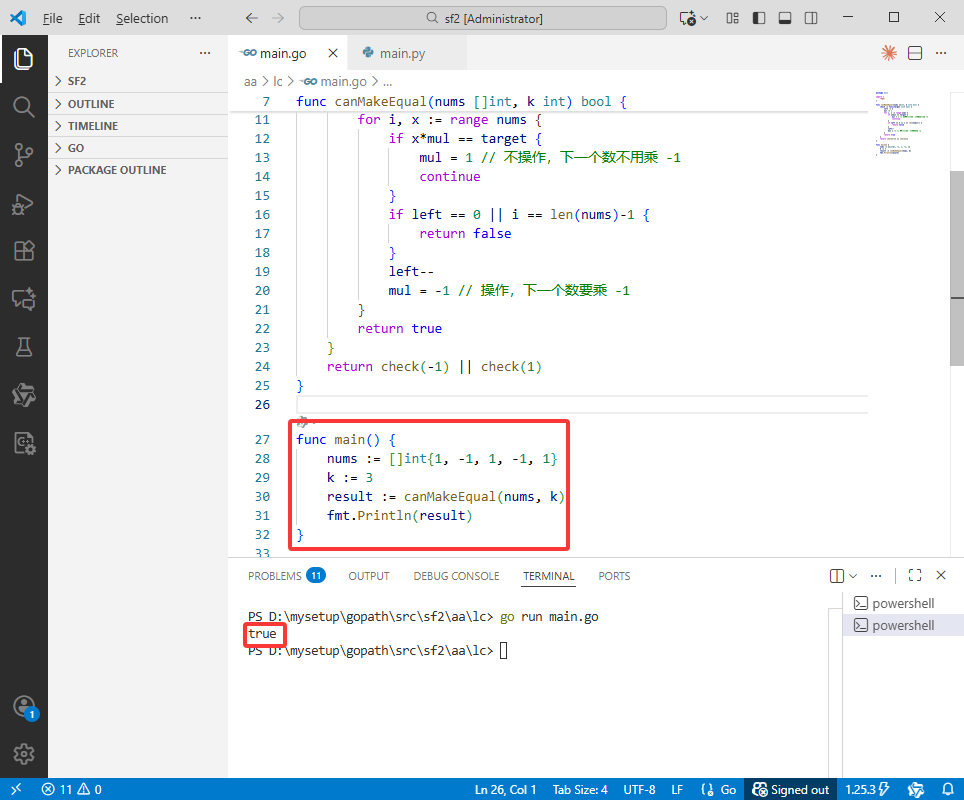This screenshot has height=800, width=964.
Task: Switch to the PROBLEMS panel tab
Action: (286, 576)
